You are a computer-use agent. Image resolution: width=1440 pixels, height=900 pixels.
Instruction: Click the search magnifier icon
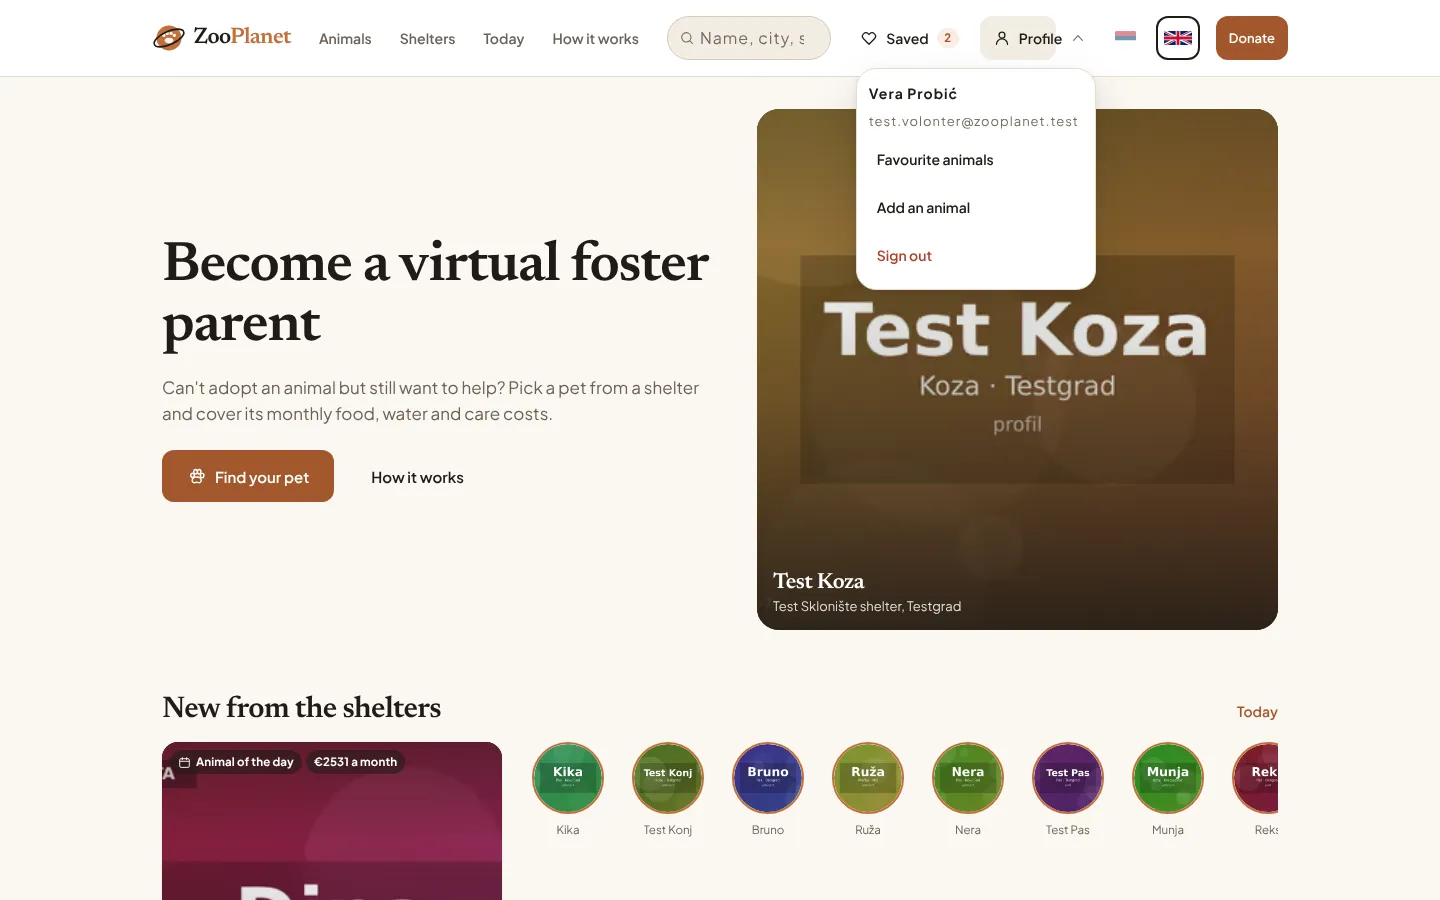click(687, 38)
